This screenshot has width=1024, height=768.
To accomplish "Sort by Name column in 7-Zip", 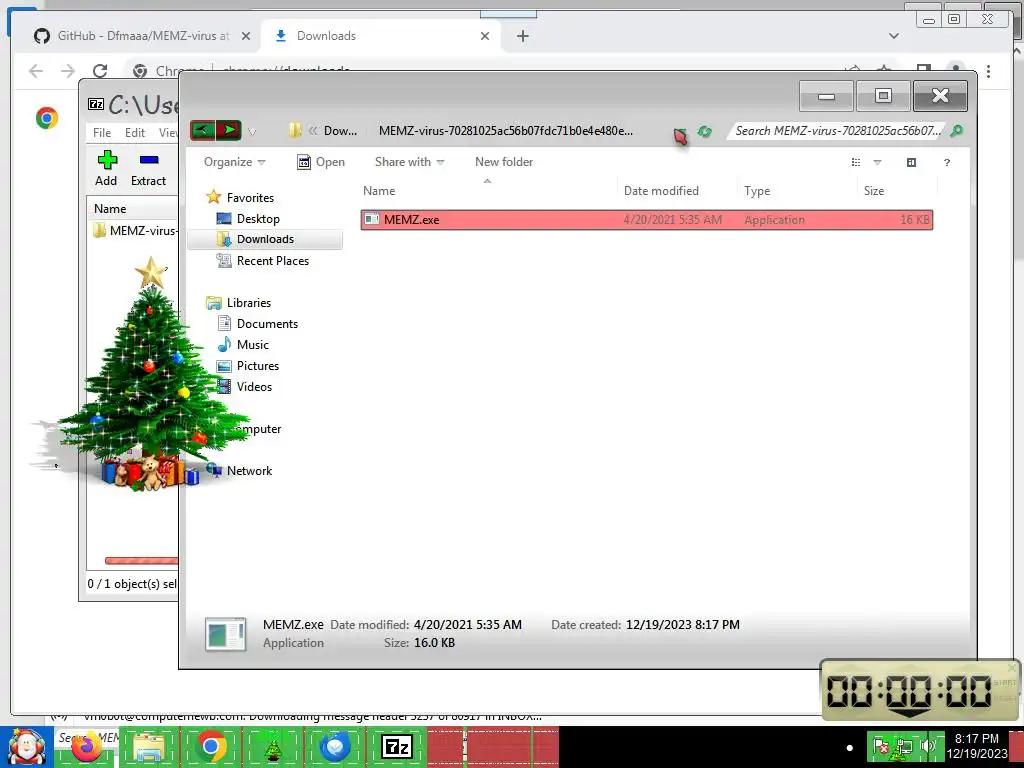I will pyautogui.click(x=133, y=208).
